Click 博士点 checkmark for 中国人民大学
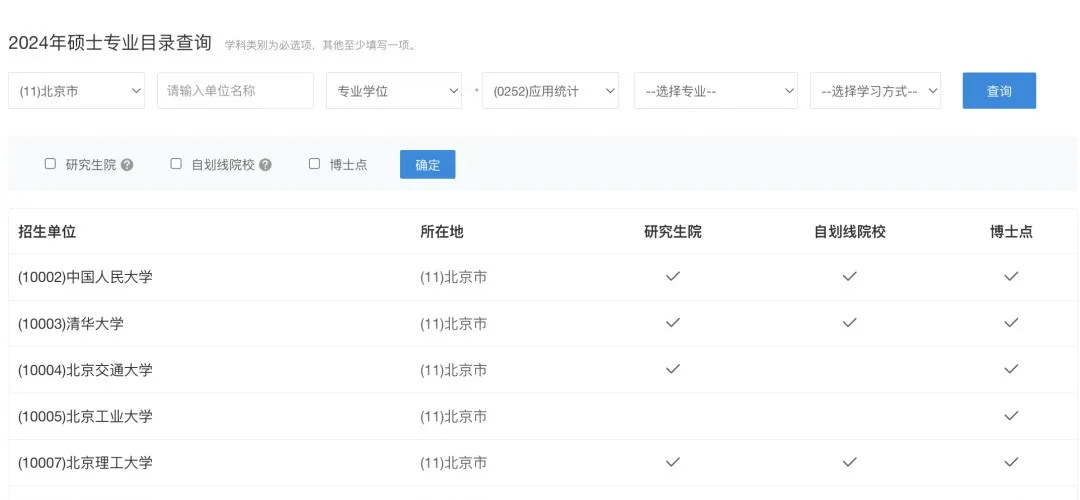Screen dimensions: 1080x500 [x=1011, y=276]
